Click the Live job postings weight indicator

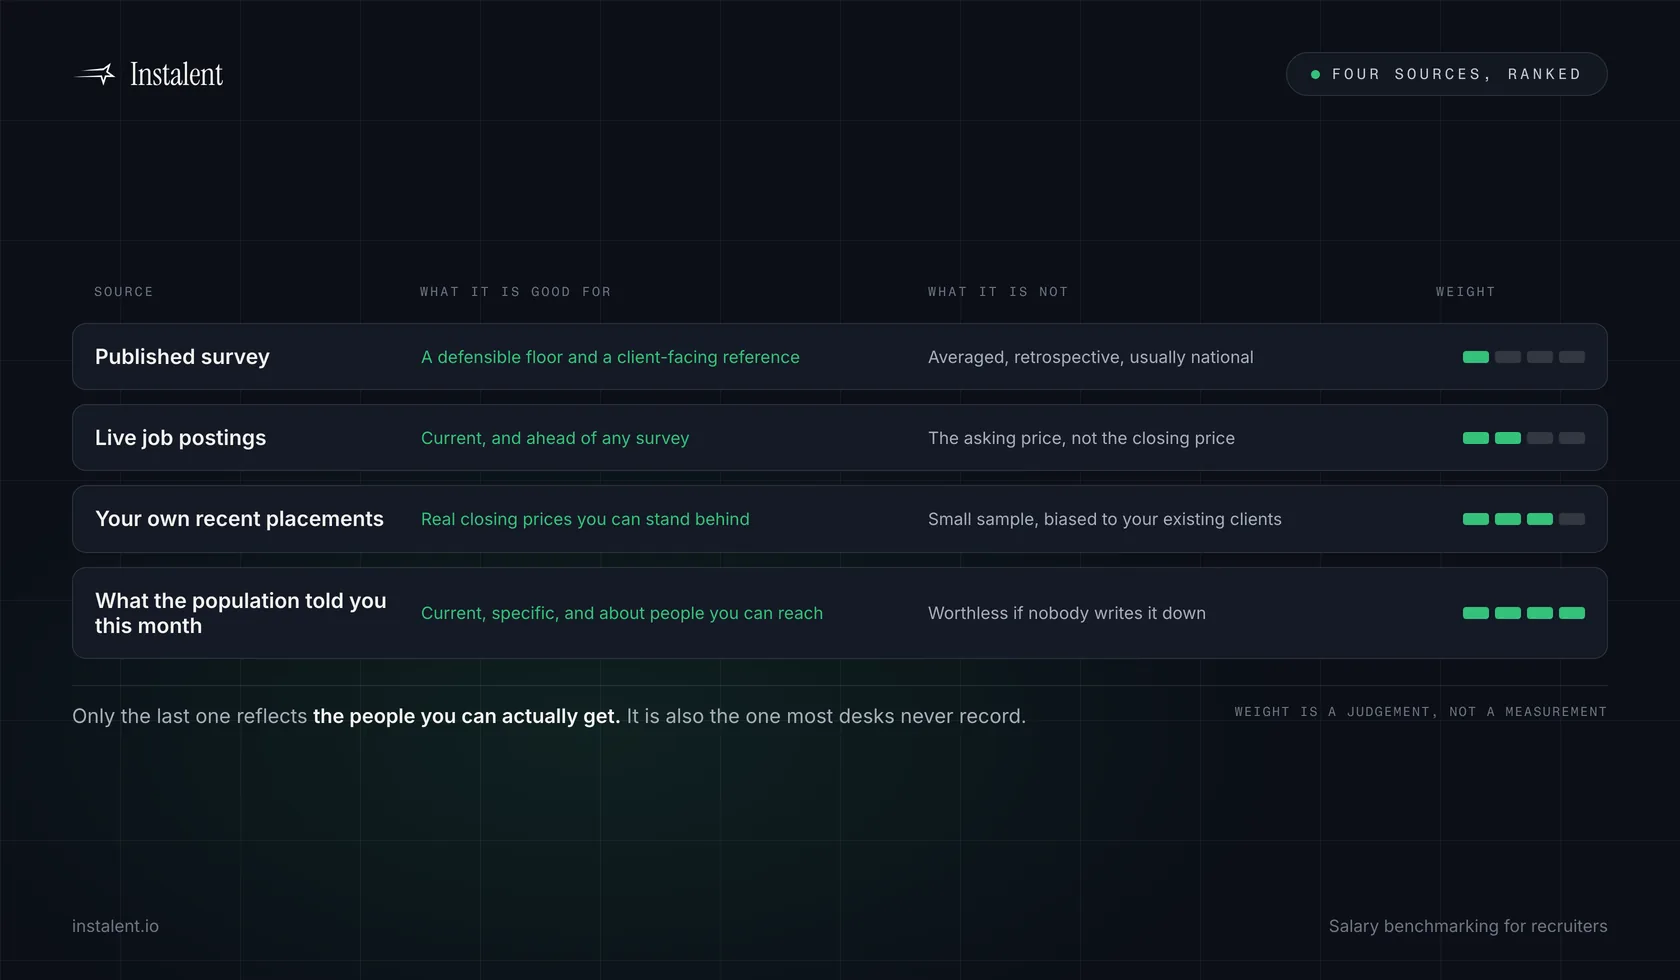tap(1523, 438)
